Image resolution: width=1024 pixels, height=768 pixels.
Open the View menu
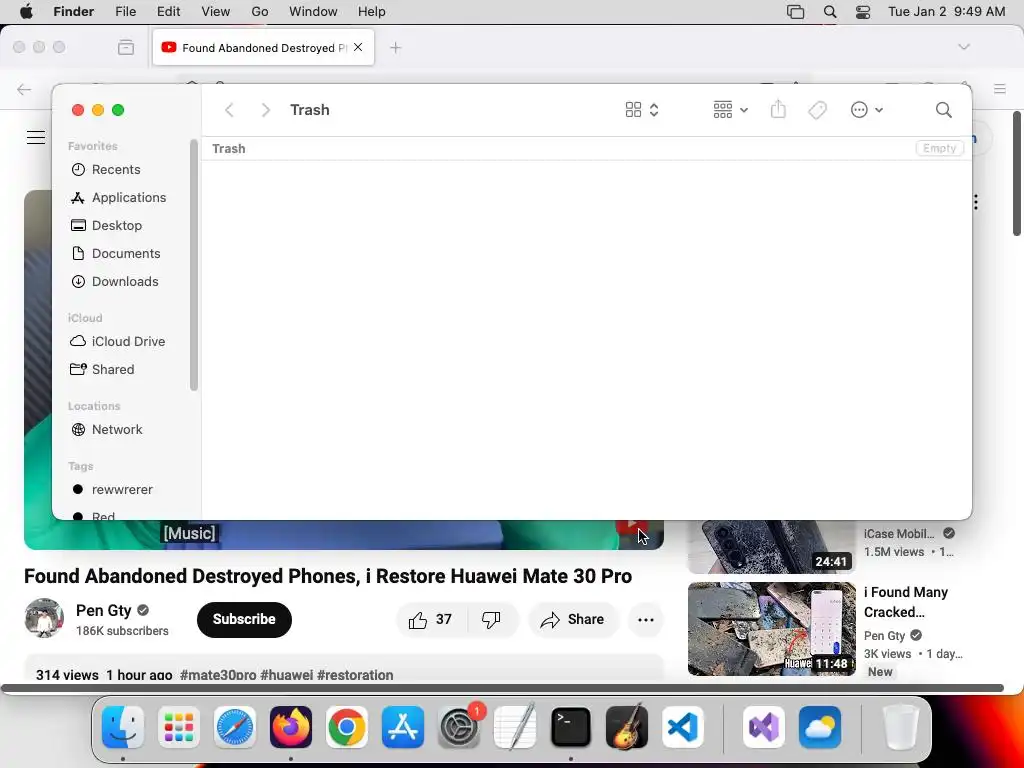[216, 12]
